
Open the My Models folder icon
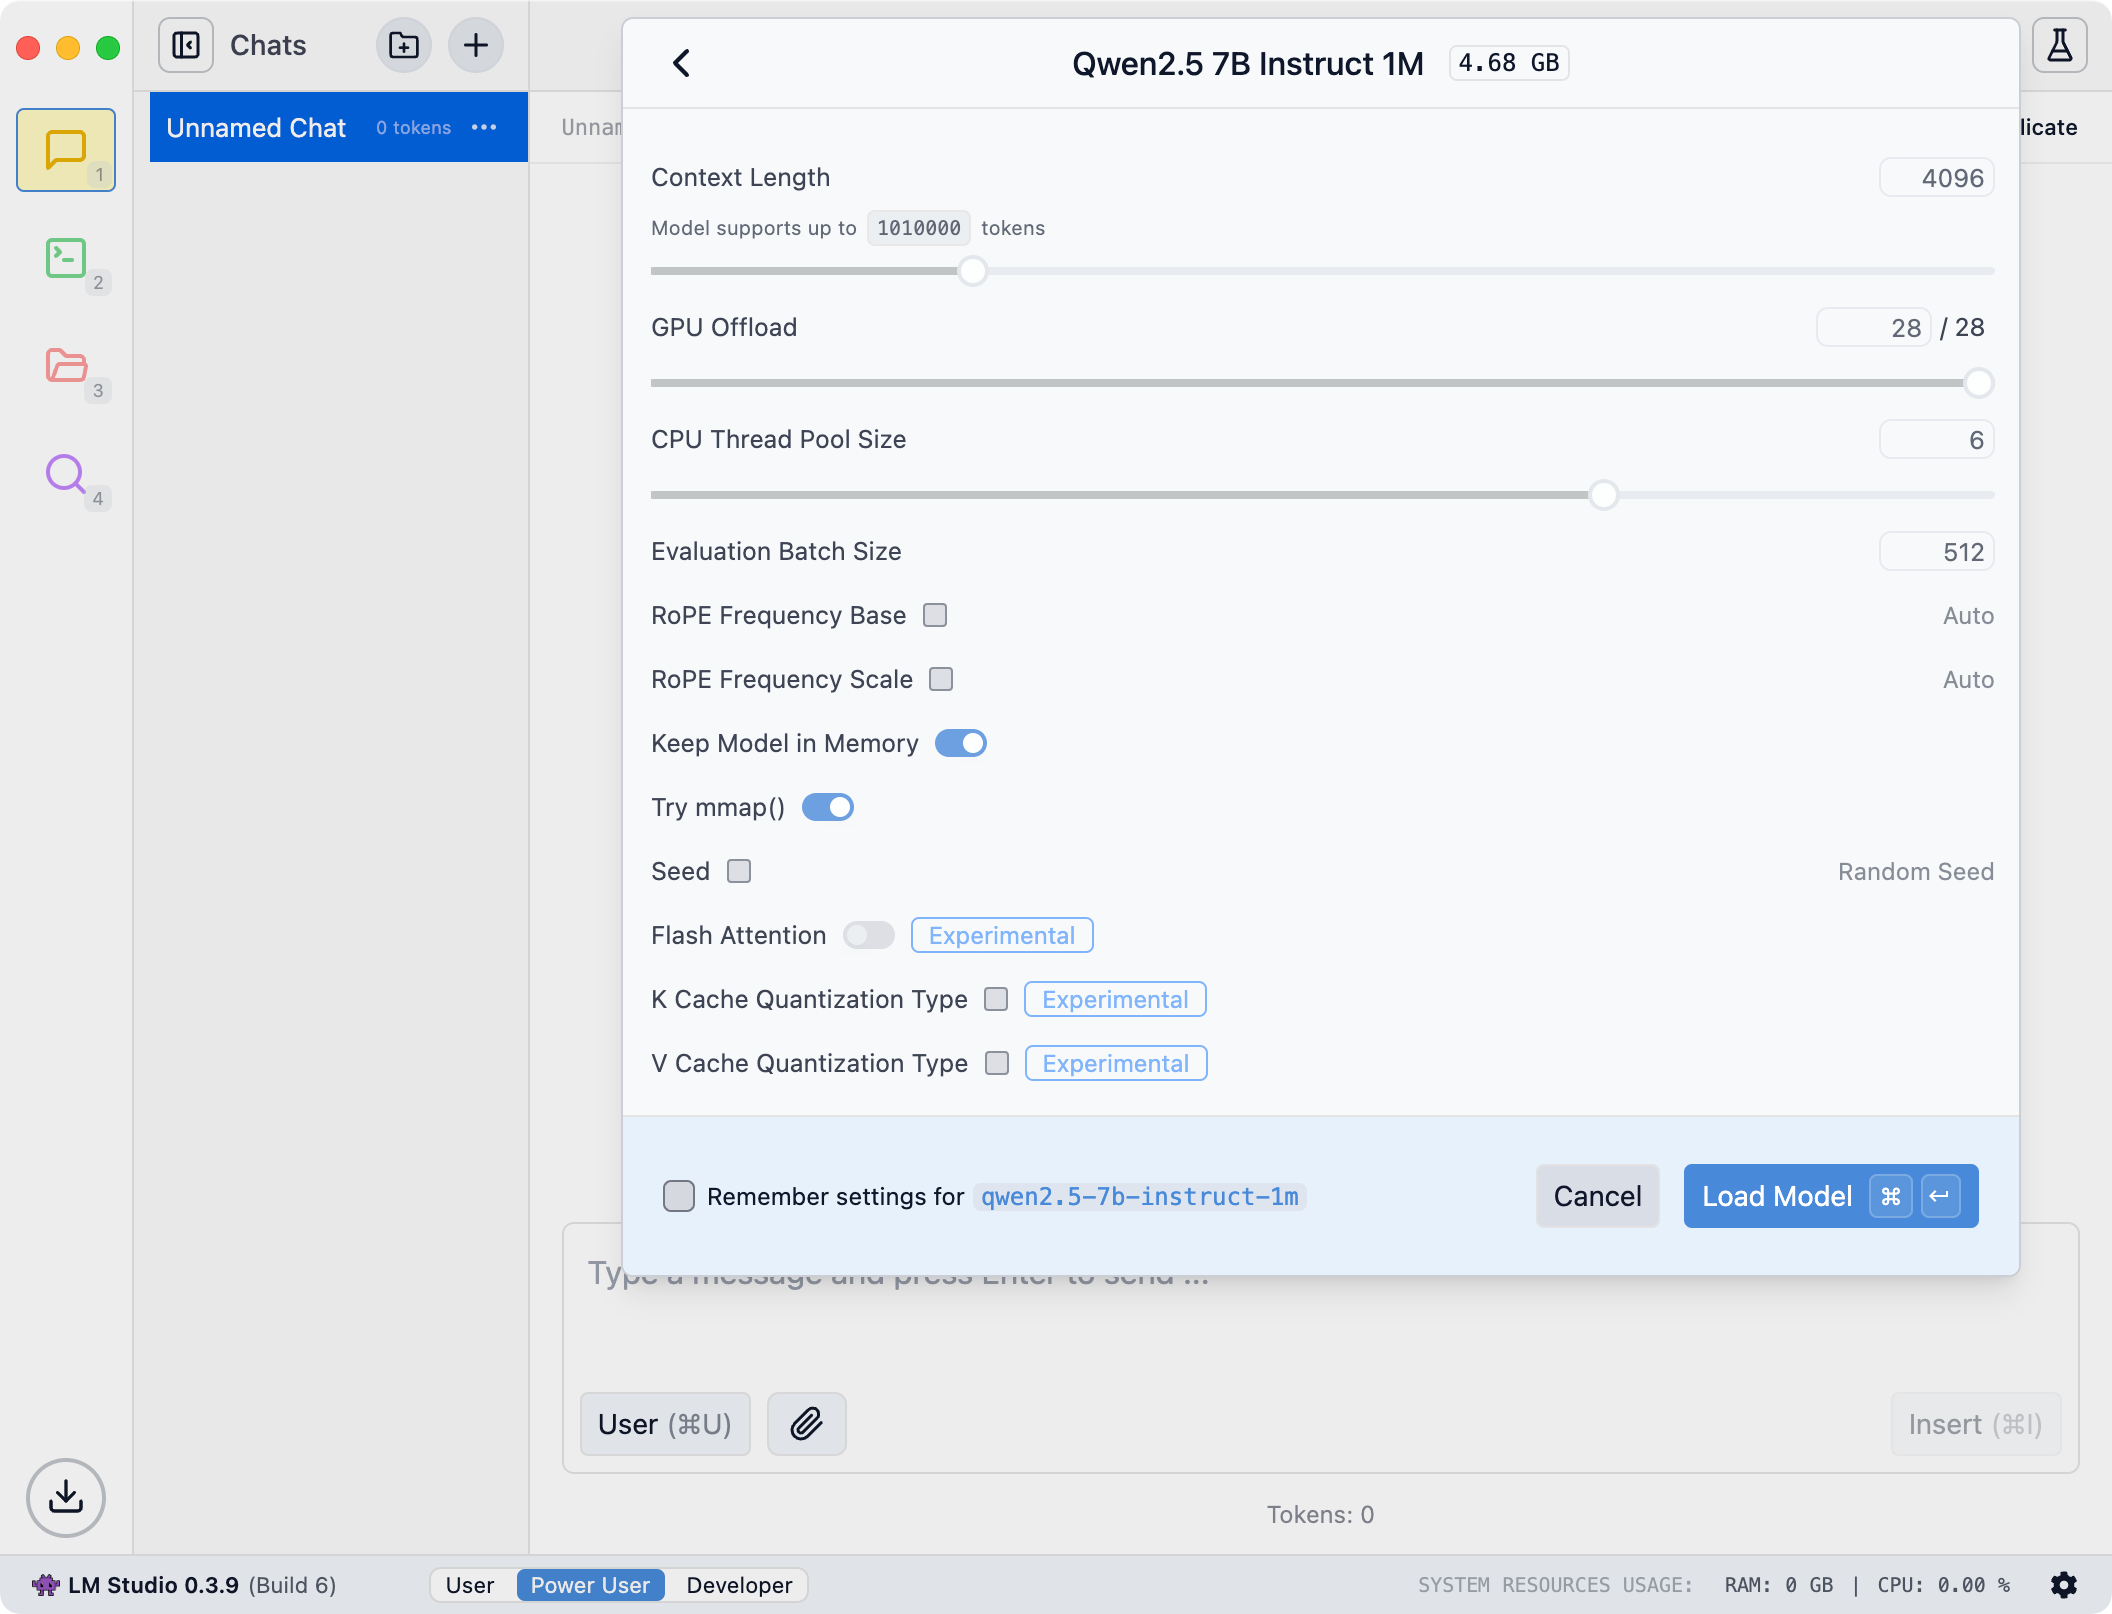coord(65,369)
